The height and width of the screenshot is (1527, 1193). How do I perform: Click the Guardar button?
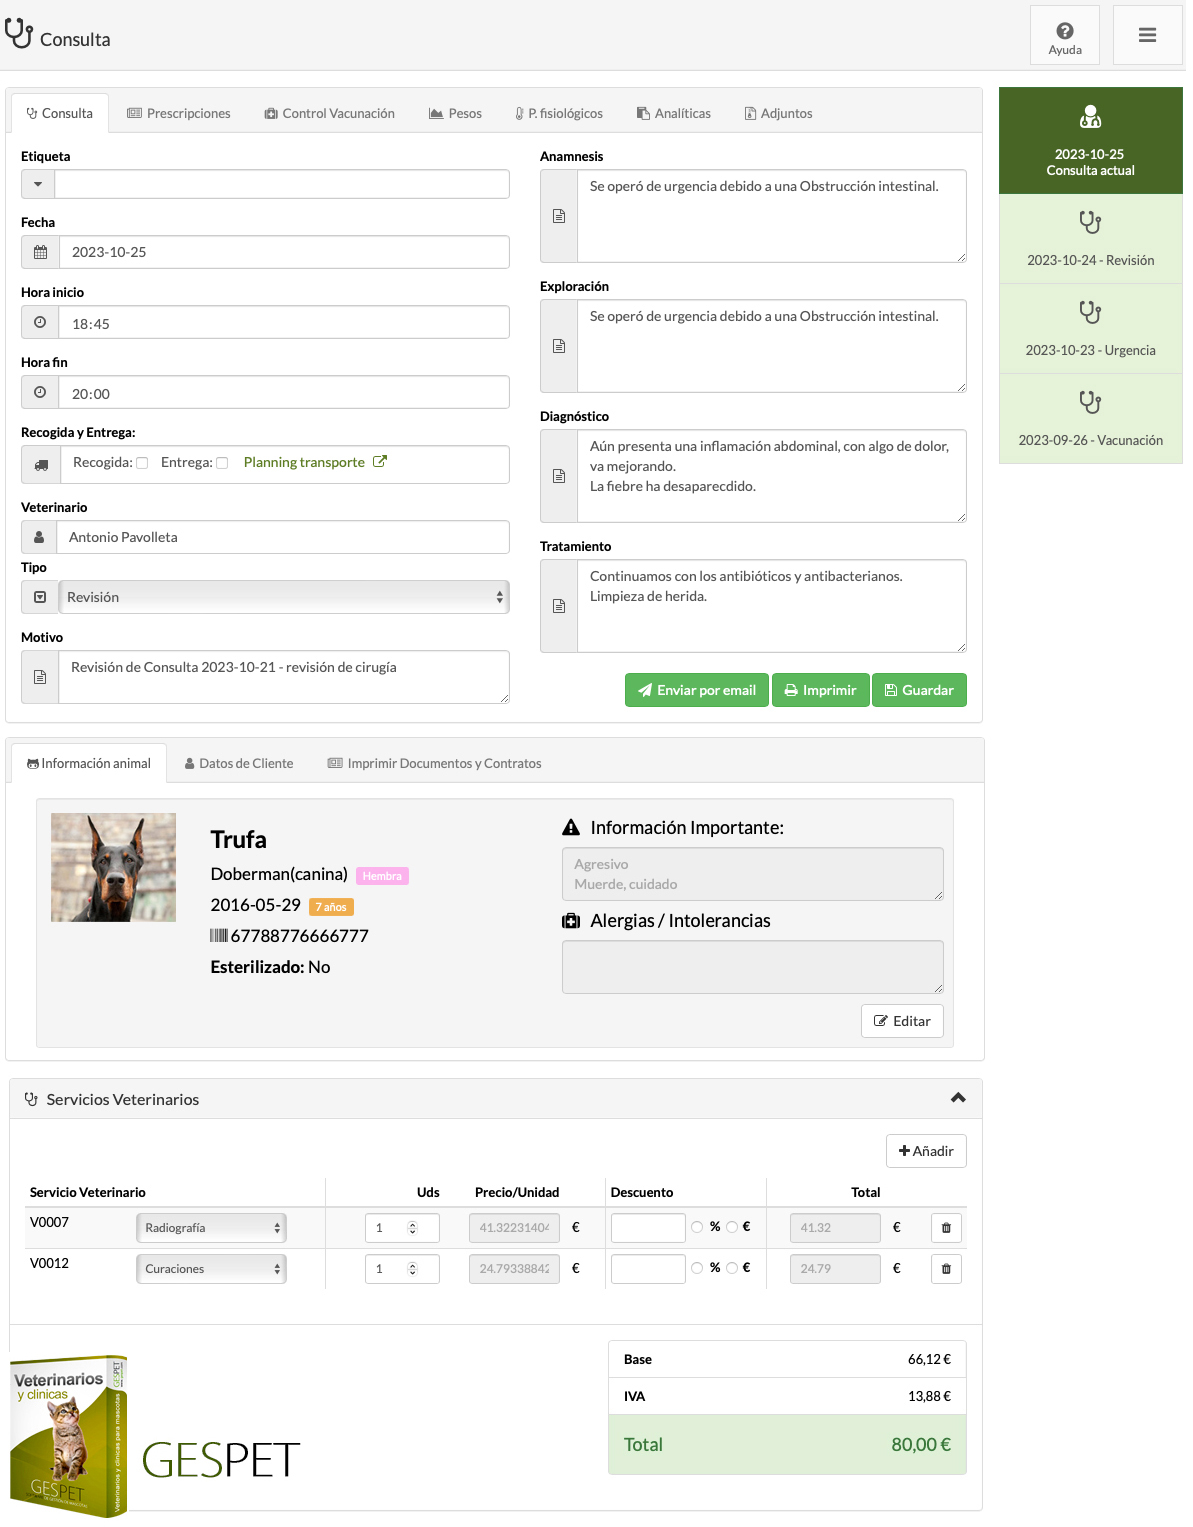[919, 691]
